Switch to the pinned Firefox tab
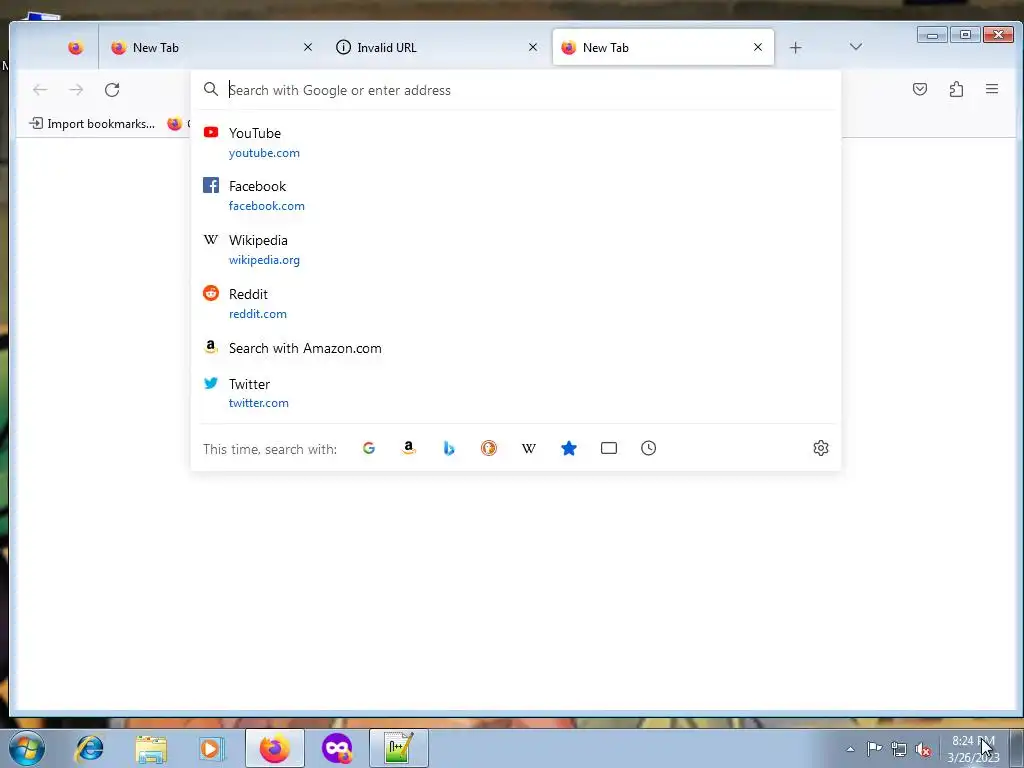 coord(76,47)
